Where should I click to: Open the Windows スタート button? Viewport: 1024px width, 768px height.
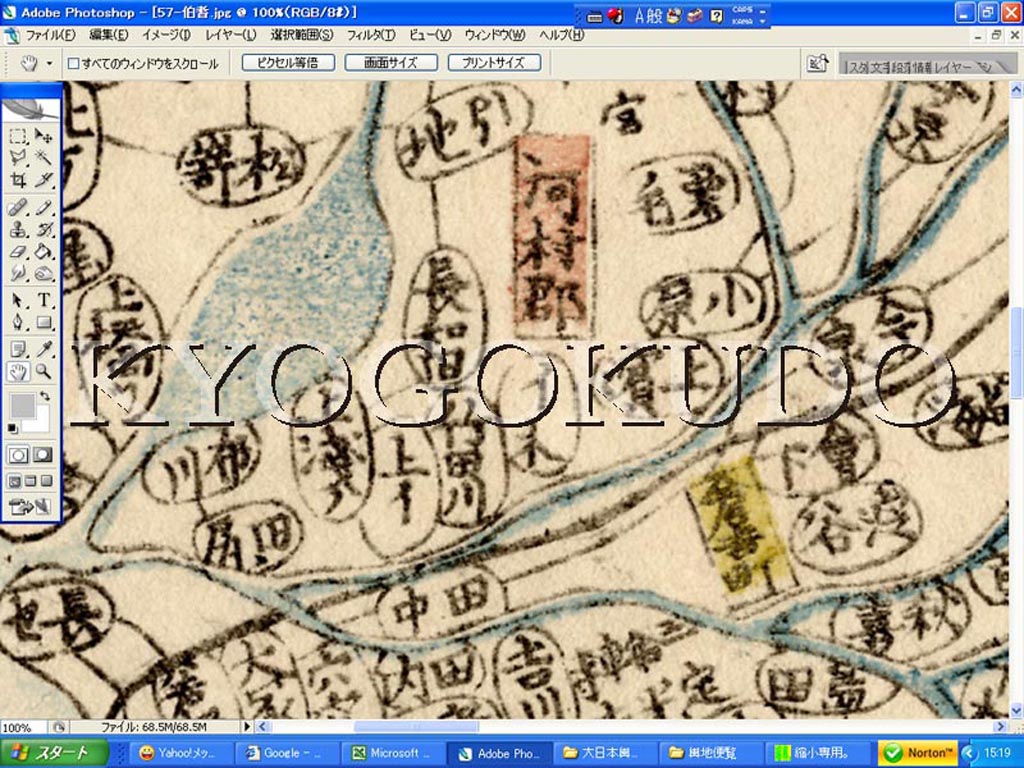(x=54, y=752)
